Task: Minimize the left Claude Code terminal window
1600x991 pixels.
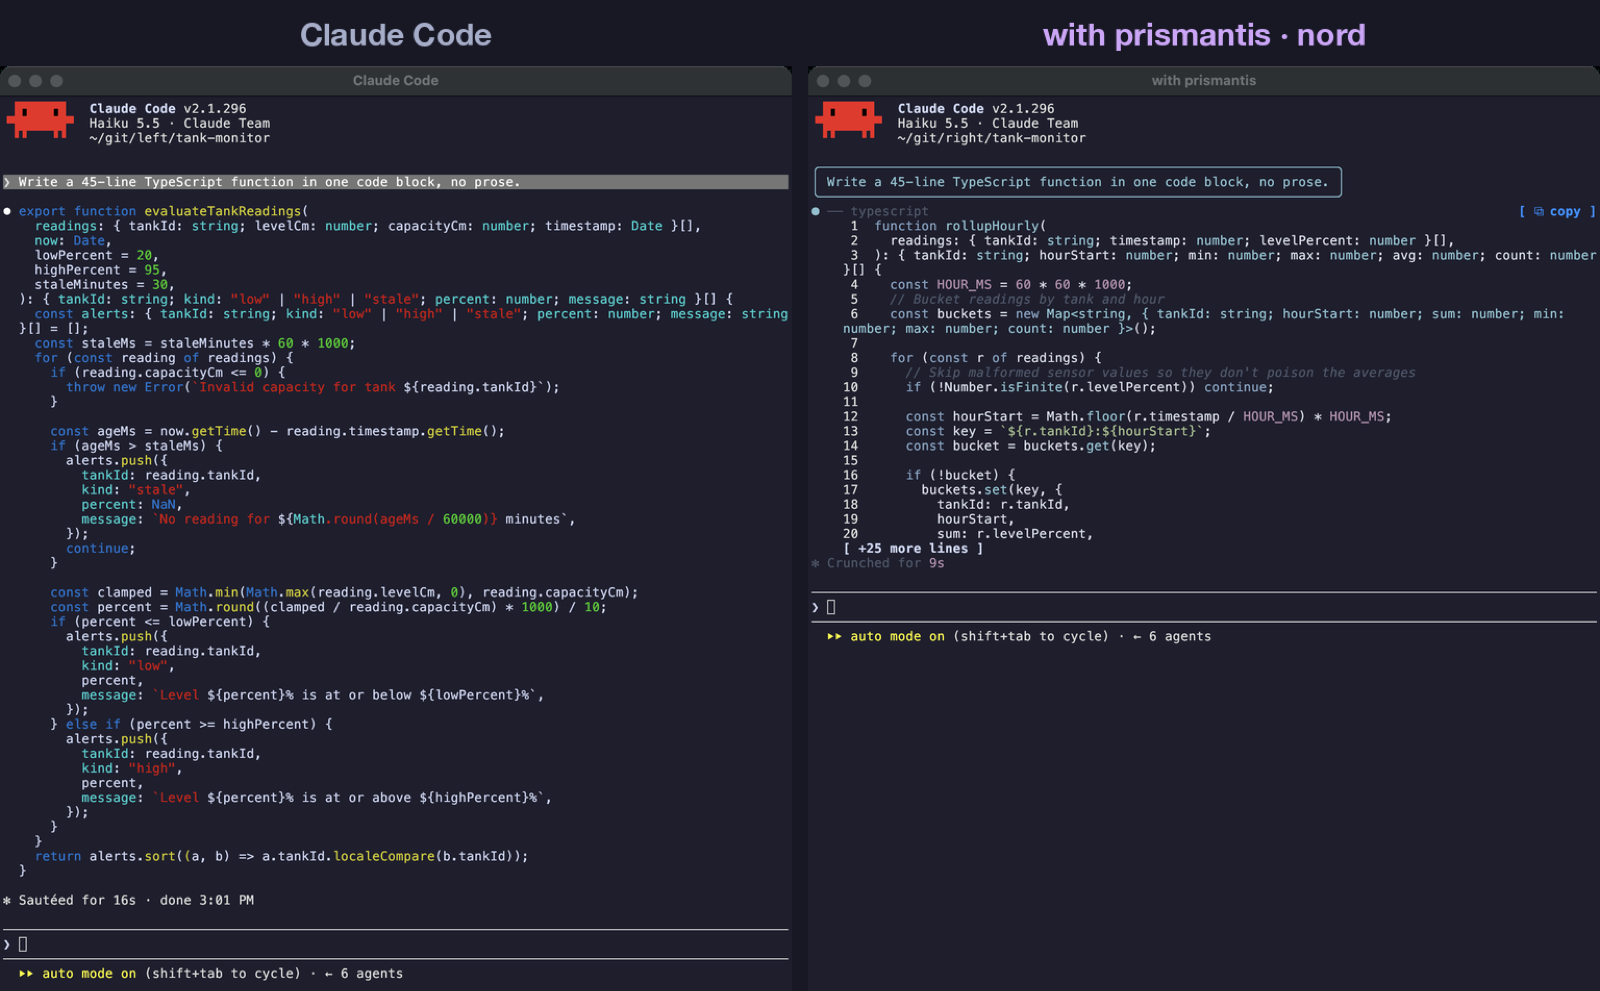Action: pos(36,81)
